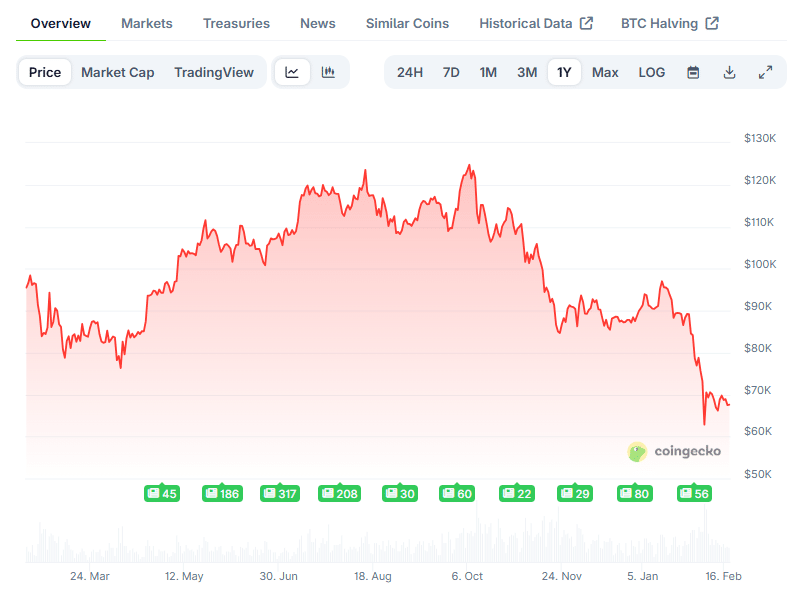View the Similar Coins tab
The image size is (804, 594).
click(407, 22)
